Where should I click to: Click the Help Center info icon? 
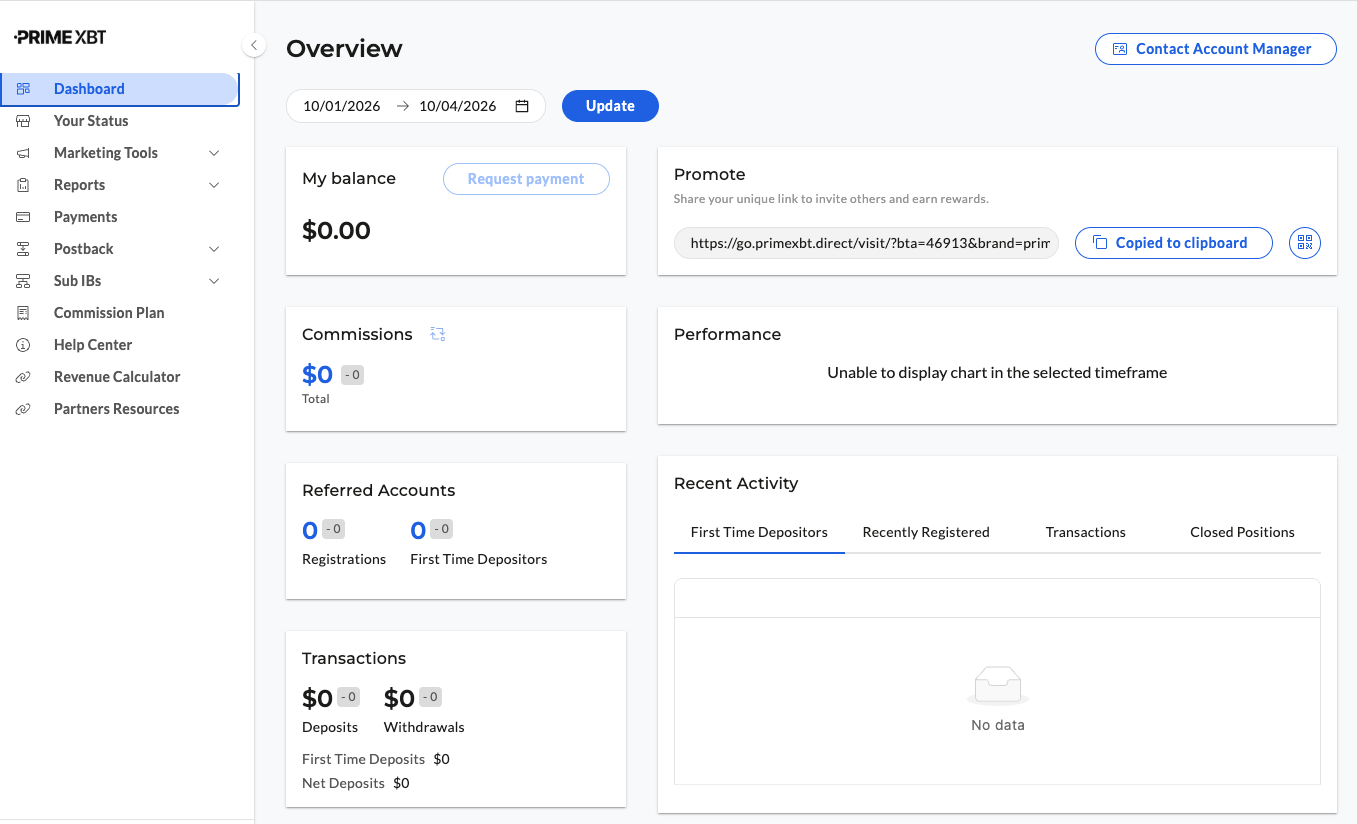click(x=23, y=345)
